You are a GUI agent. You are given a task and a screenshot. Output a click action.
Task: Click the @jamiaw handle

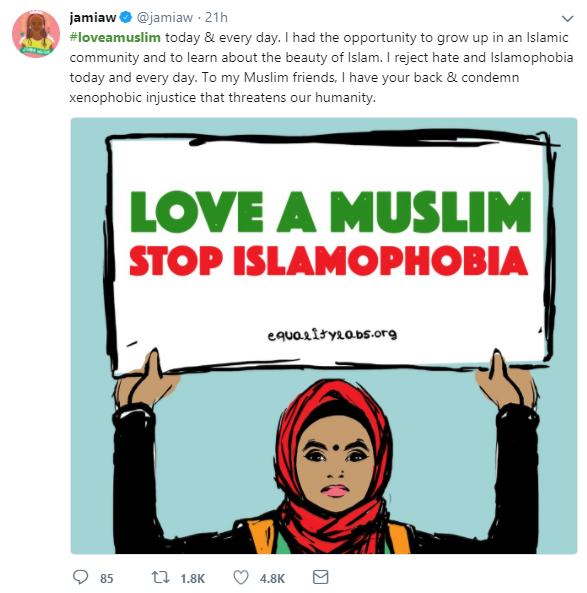(165, 17)
